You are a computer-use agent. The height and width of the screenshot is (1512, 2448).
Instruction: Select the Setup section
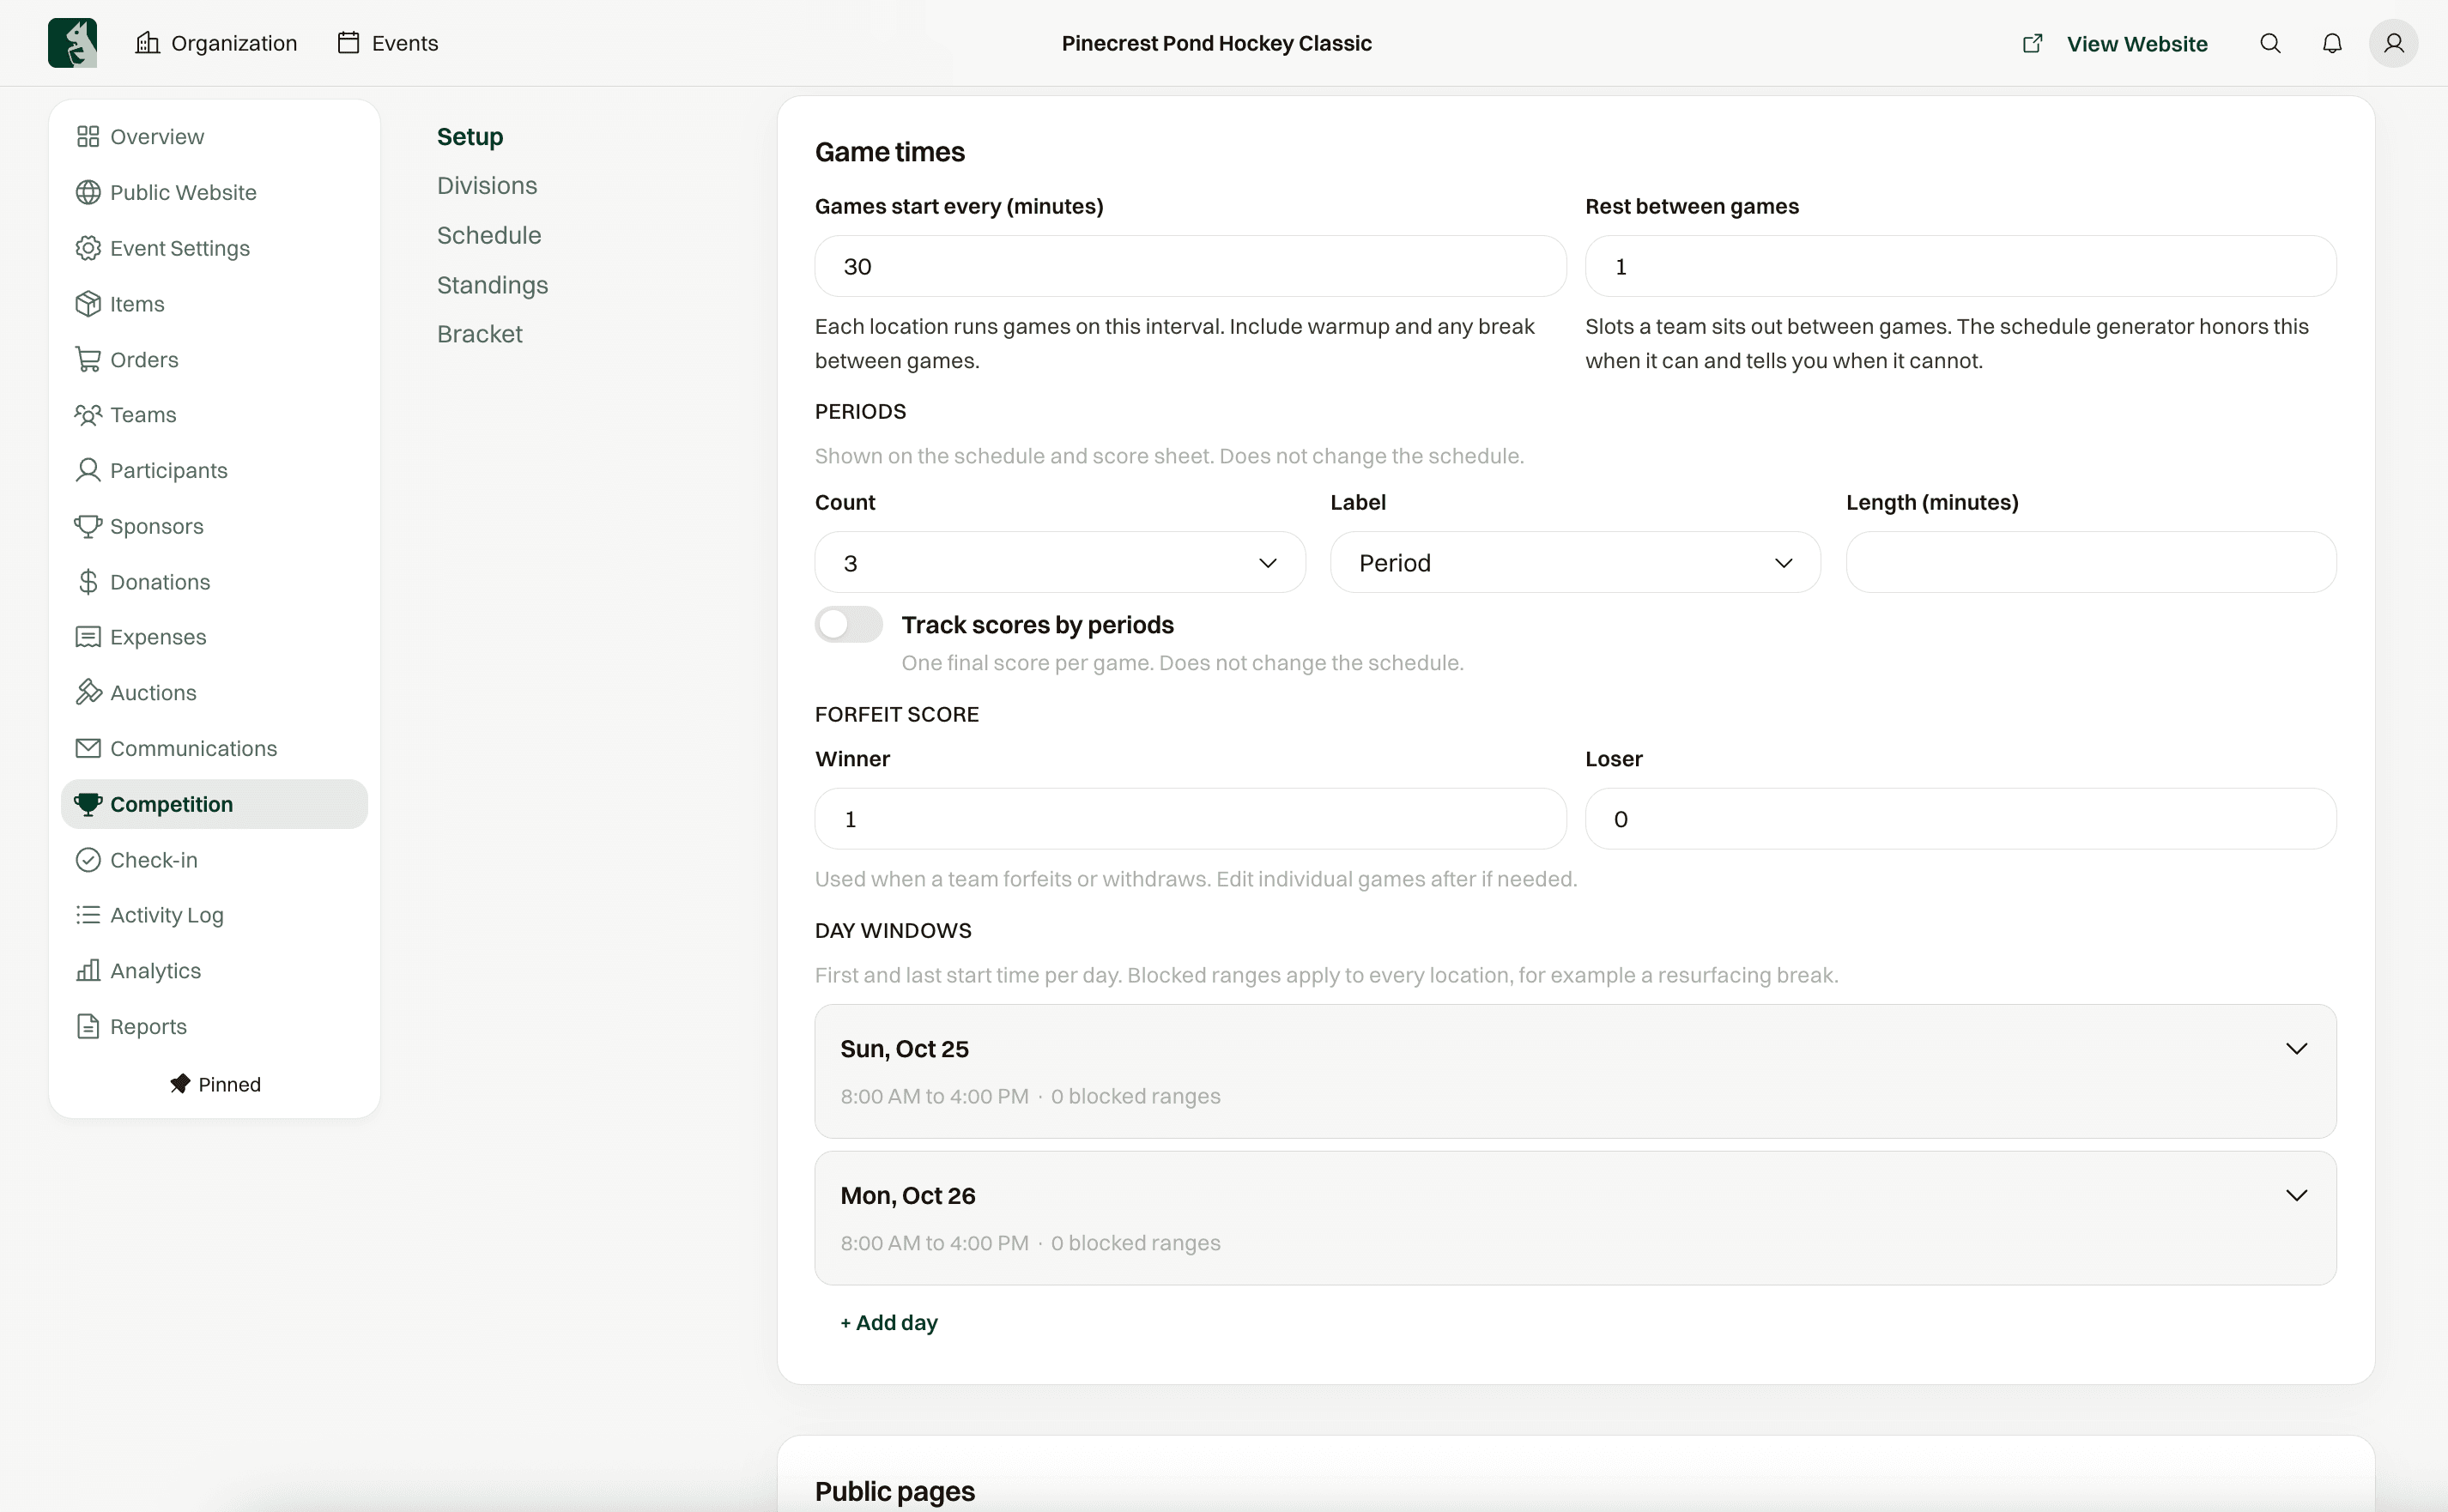click(x=470, y=137)
